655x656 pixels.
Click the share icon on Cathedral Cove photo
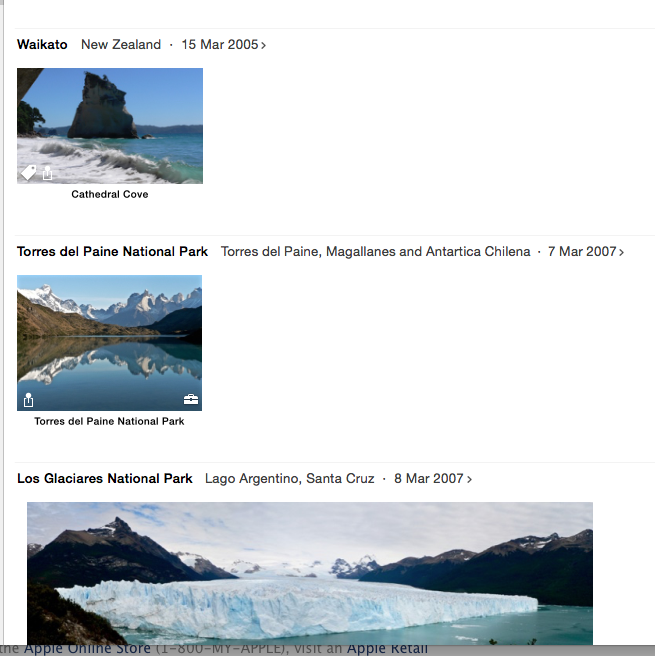(x=48, y=172)
